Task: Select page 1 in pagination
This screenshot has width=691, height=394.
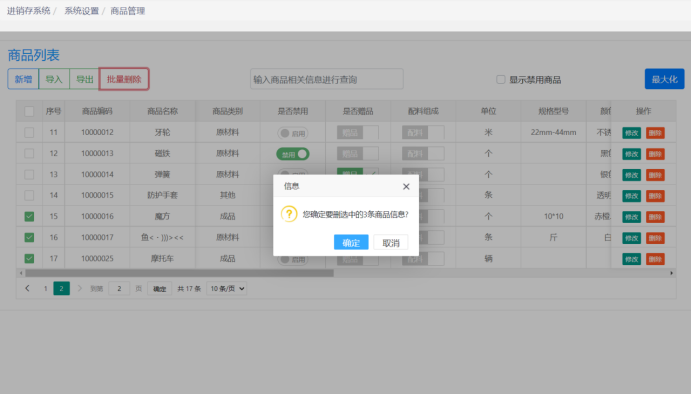Action: (x=45, y=289)
